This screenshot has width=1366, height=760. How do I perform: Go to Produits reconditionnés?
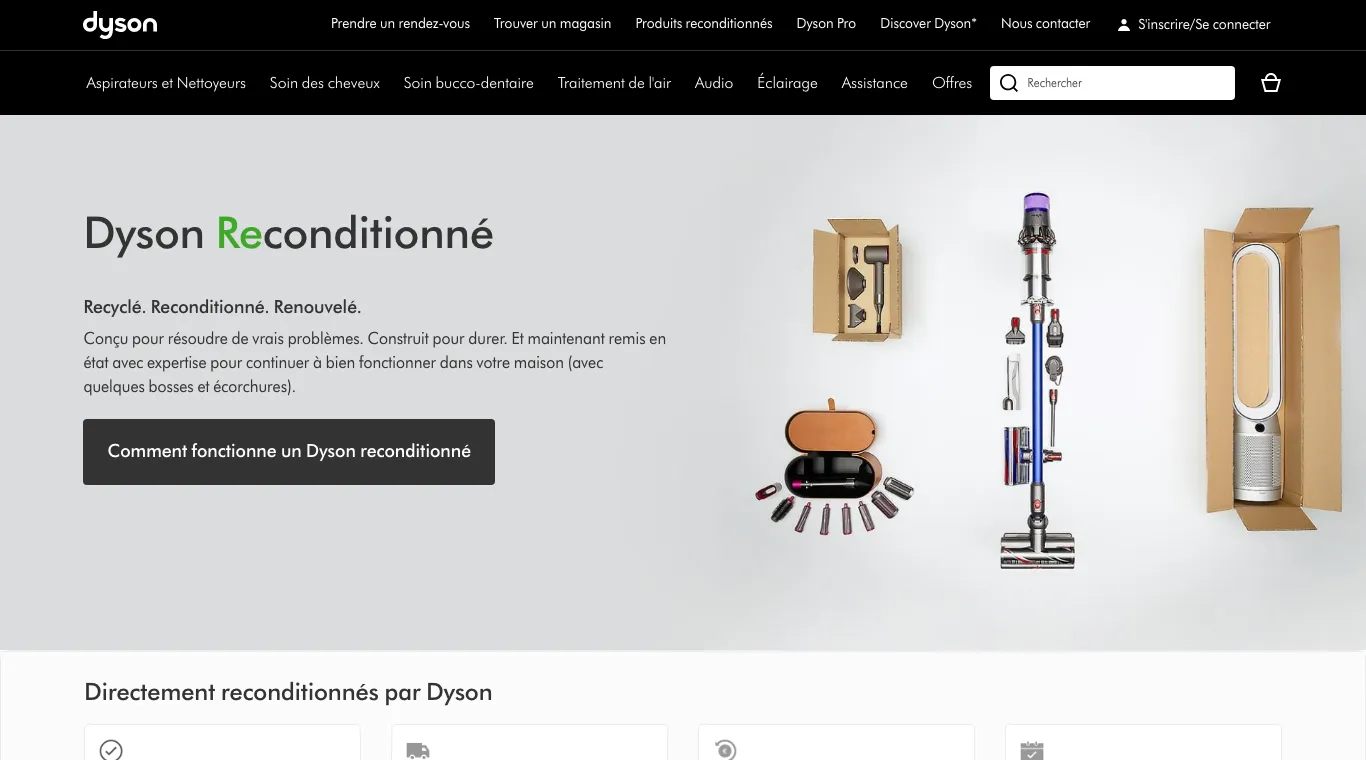pyautogui.click(x=704, y=24)
